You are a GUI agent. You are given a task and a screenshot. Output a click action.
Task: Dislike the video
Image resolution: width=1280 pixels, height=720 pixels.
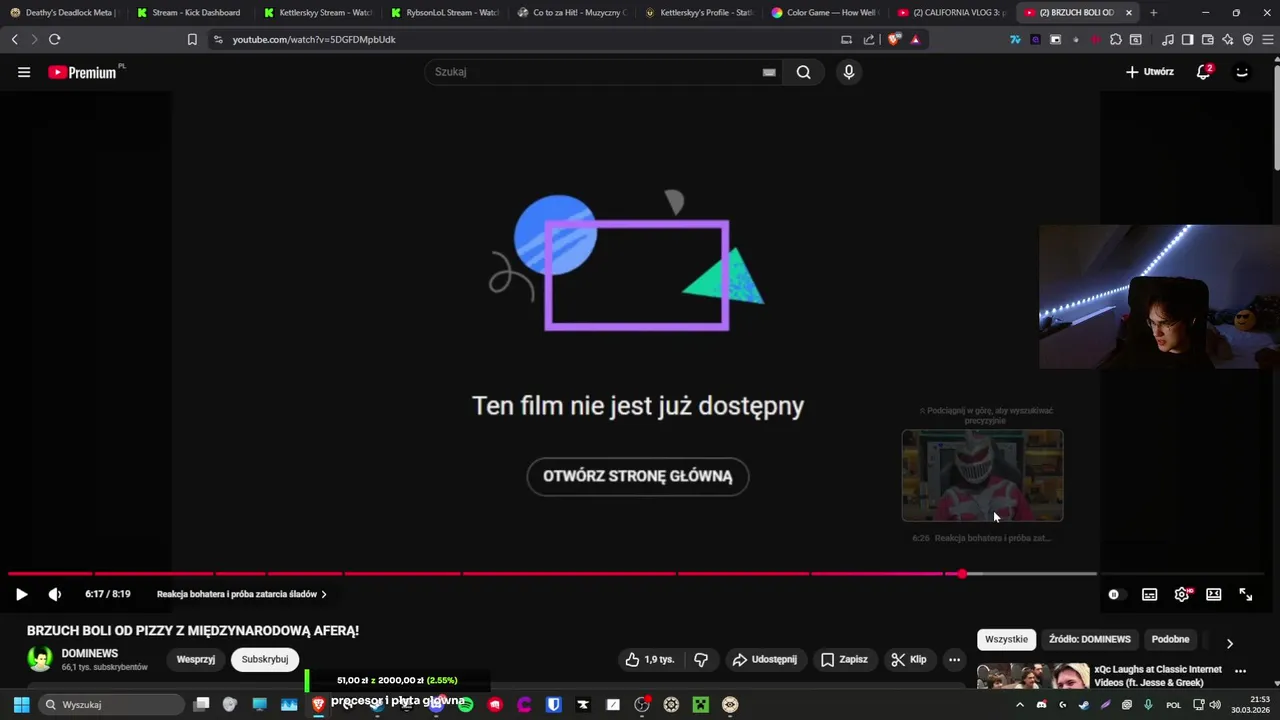pos(701,660)
